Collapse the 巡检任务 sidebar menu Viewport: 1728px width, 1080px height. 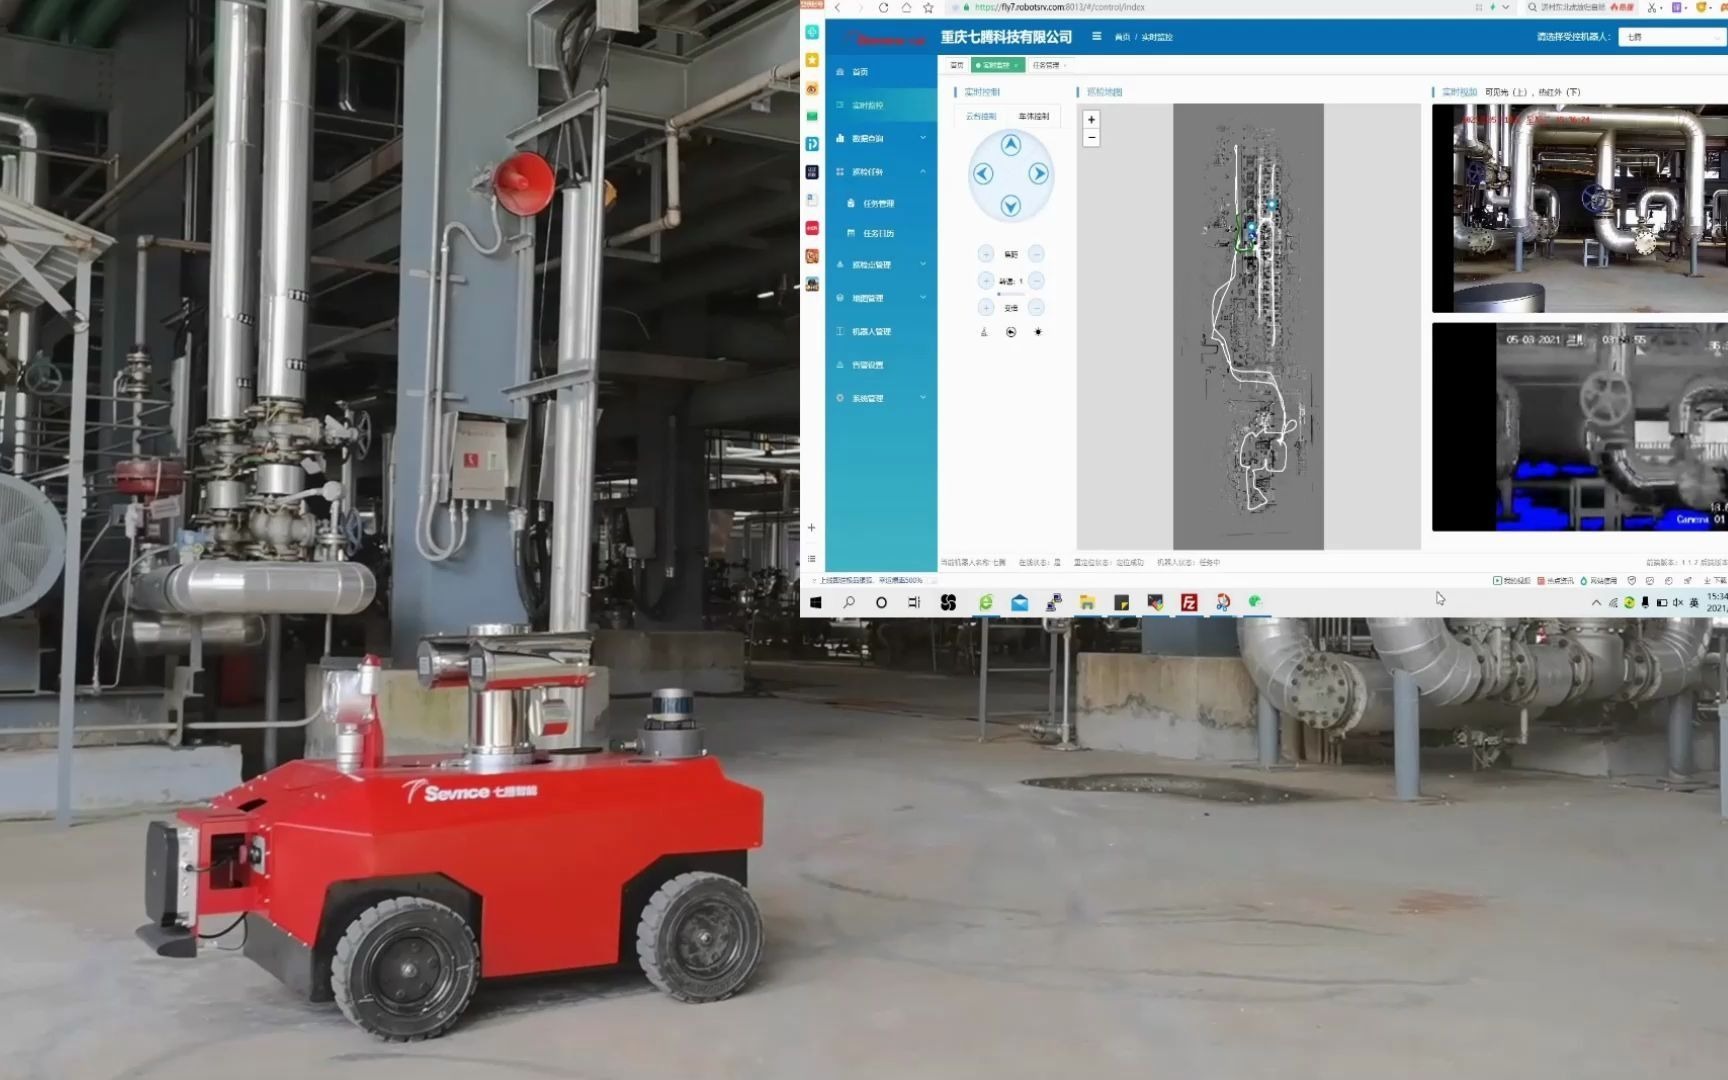882,172
